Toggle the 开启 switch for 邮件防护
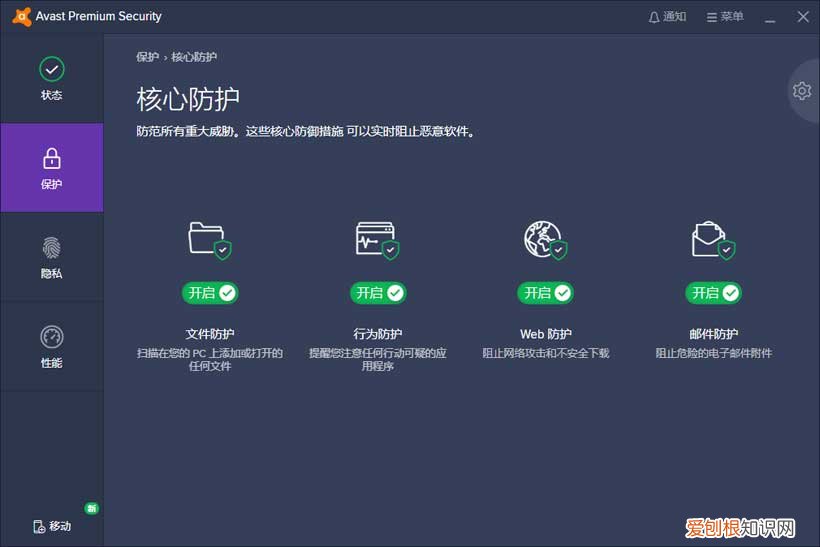Viewport: 820px width, 547px height. coord(713,293)
